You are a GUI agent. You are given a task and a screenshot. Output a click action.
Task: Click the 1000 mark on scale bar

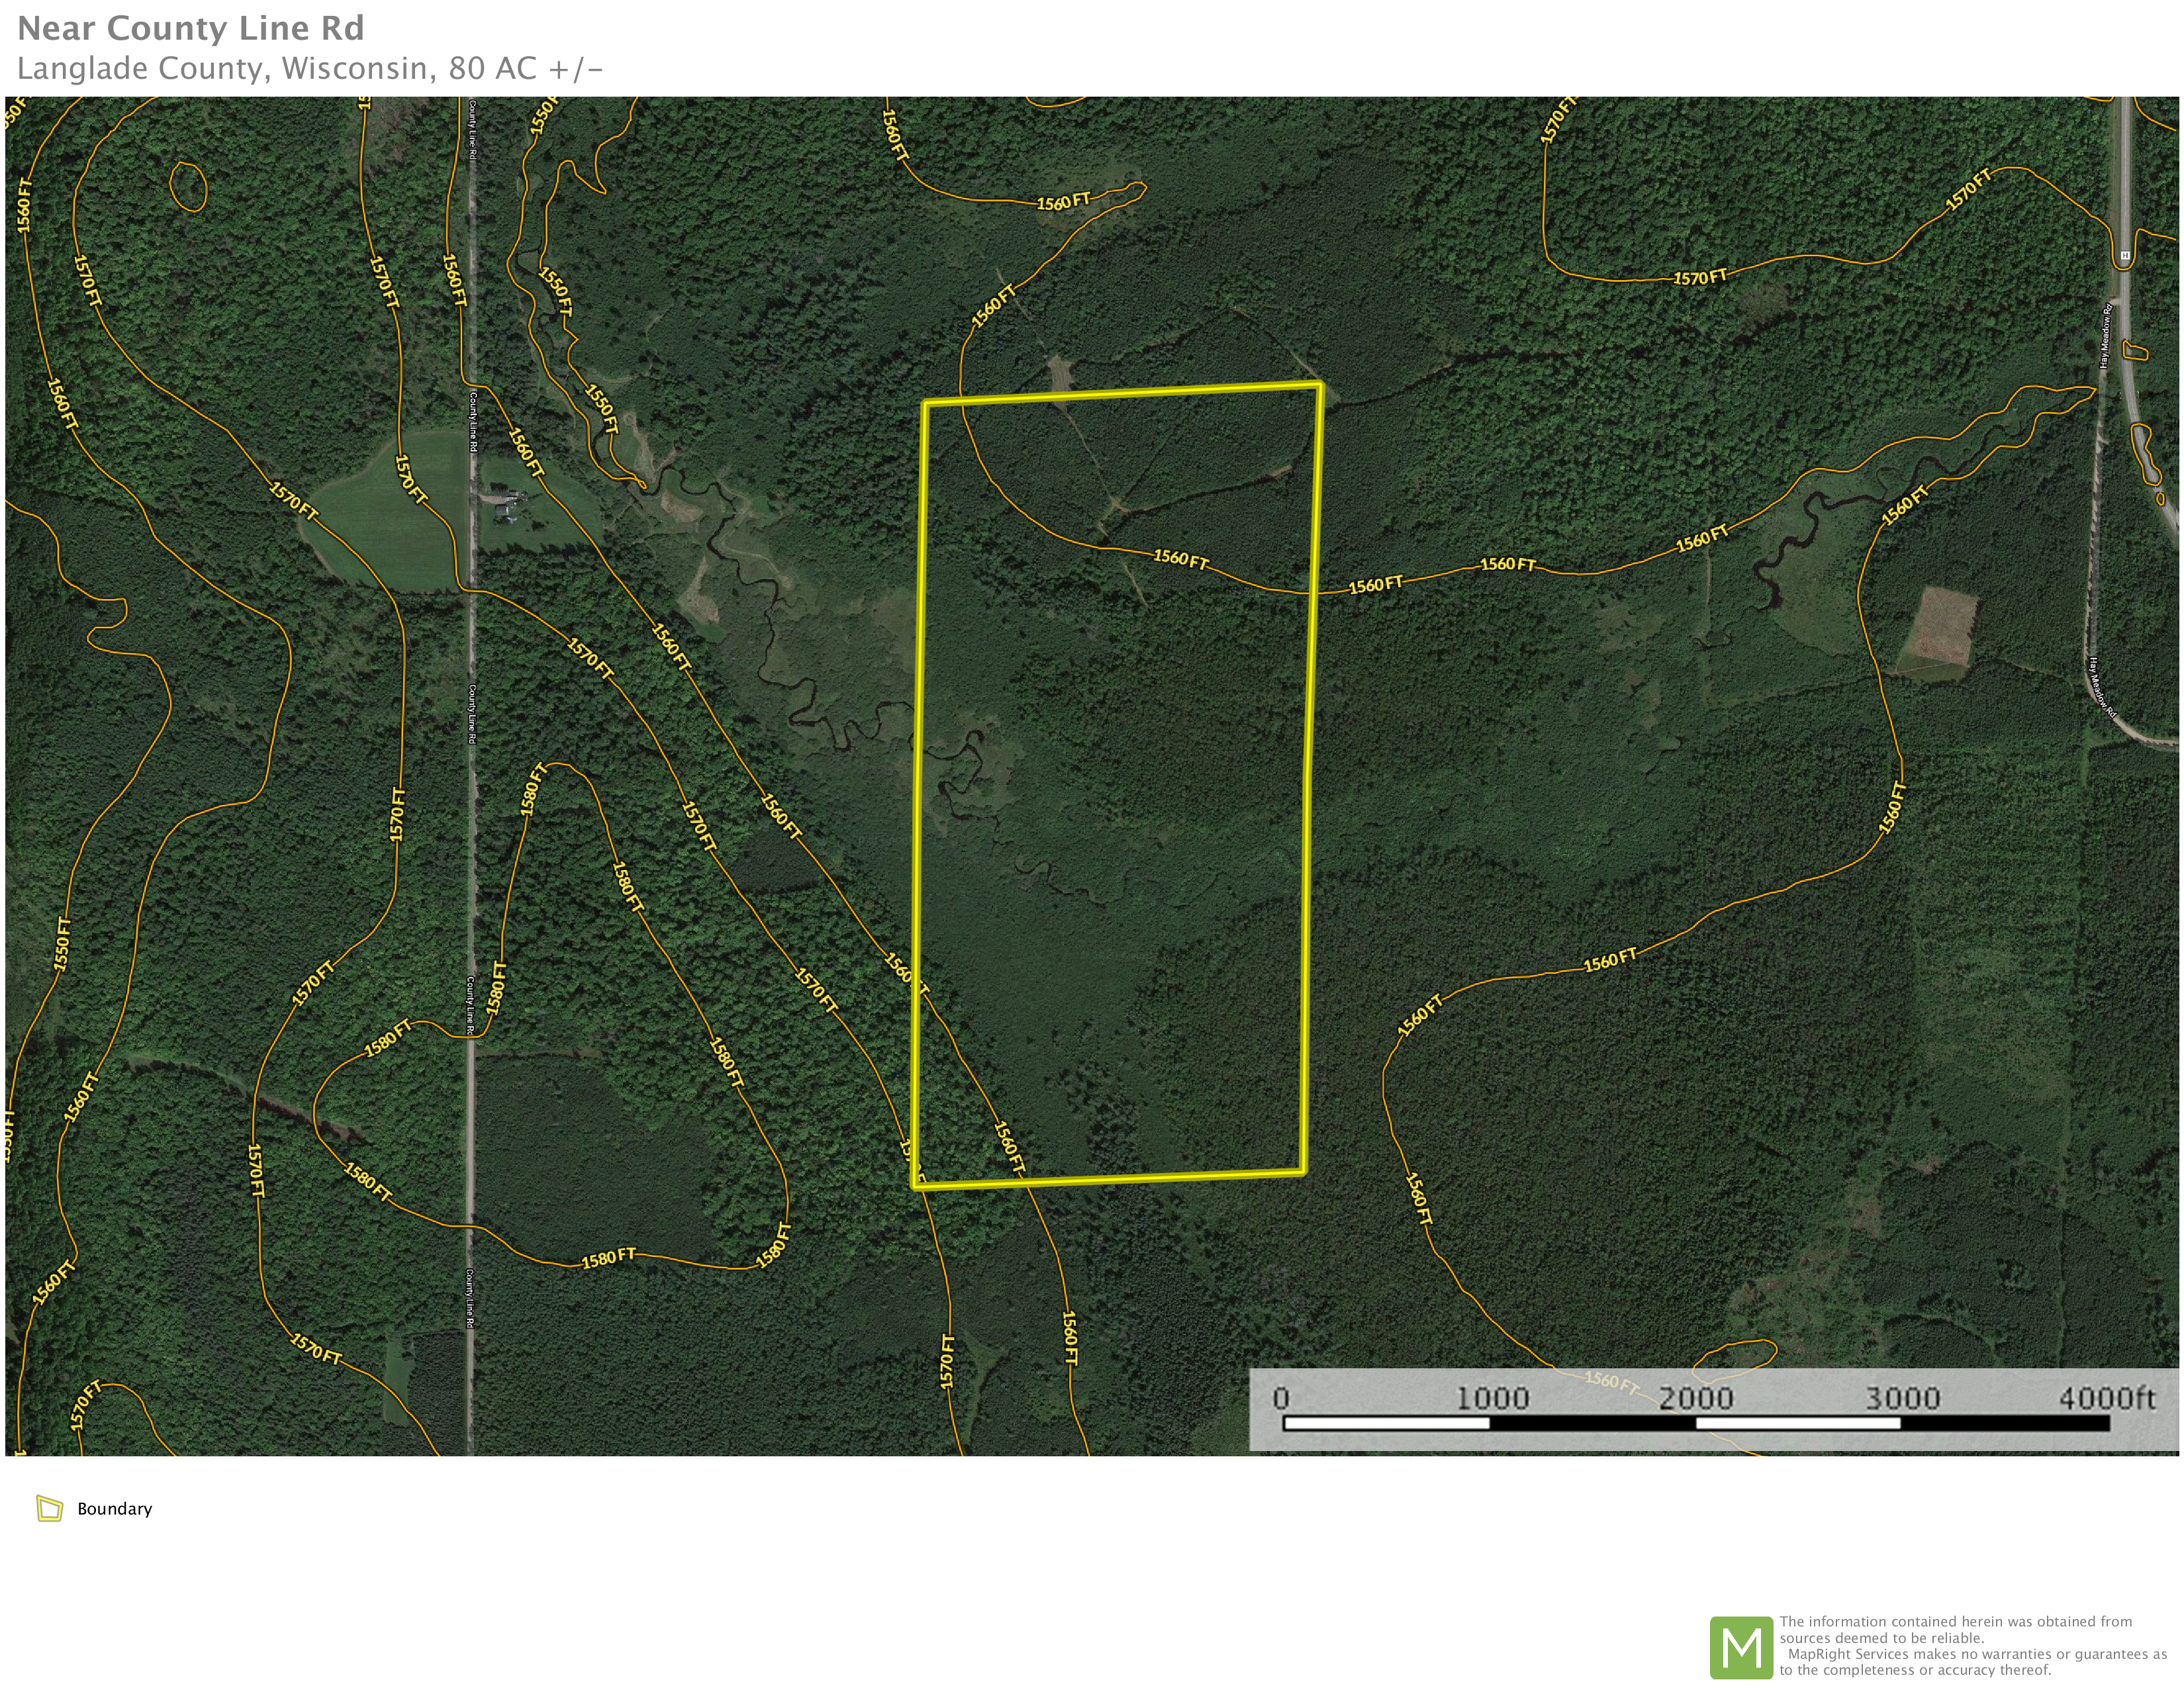click(1491, 1397)
